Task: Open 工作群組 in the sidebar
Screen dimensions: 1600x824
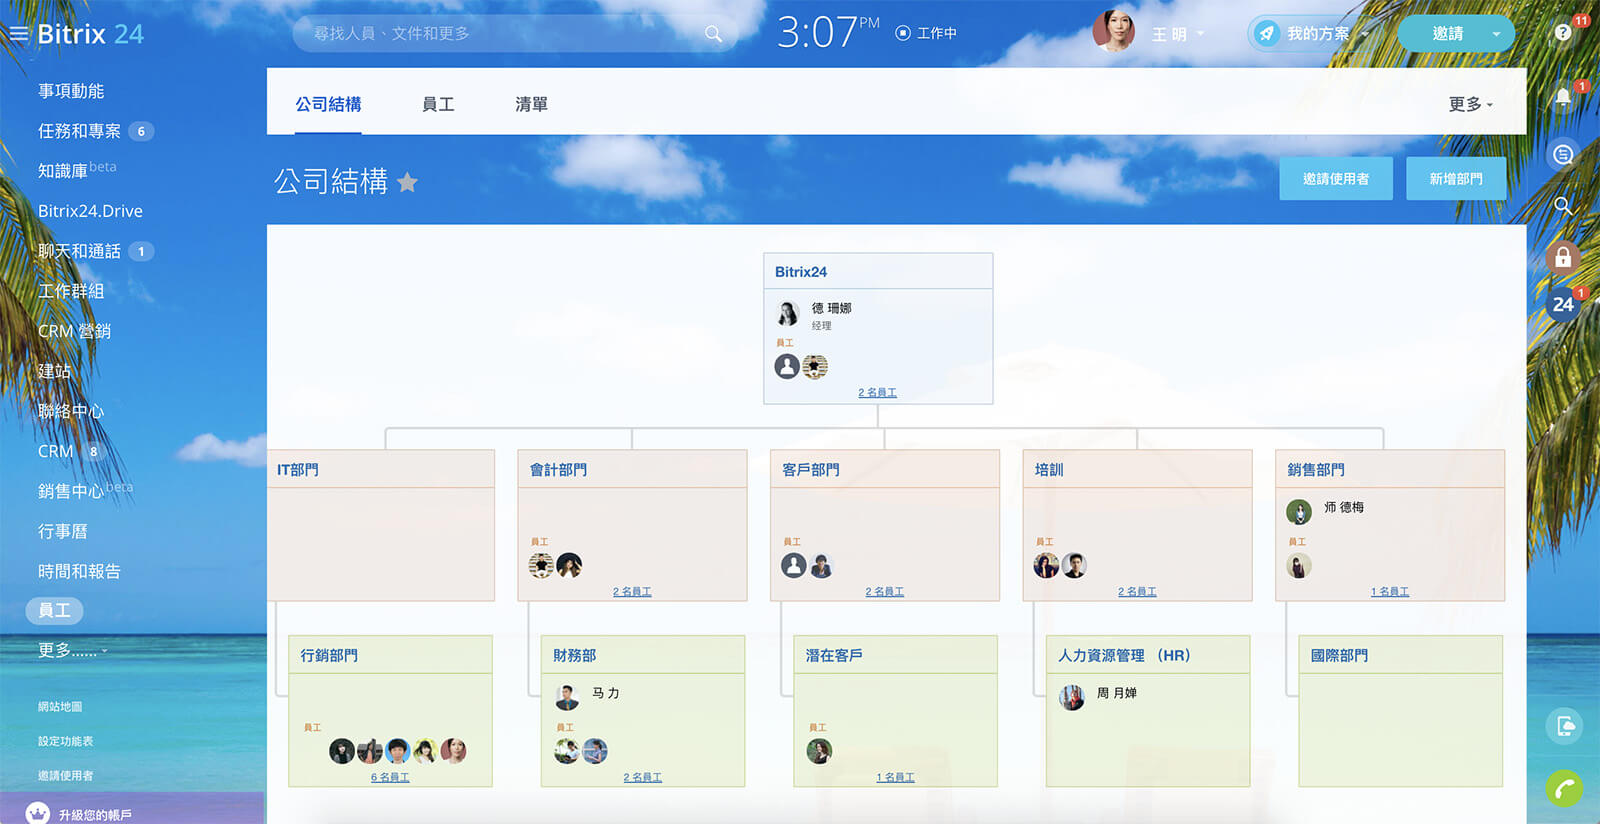Action: 71,291
